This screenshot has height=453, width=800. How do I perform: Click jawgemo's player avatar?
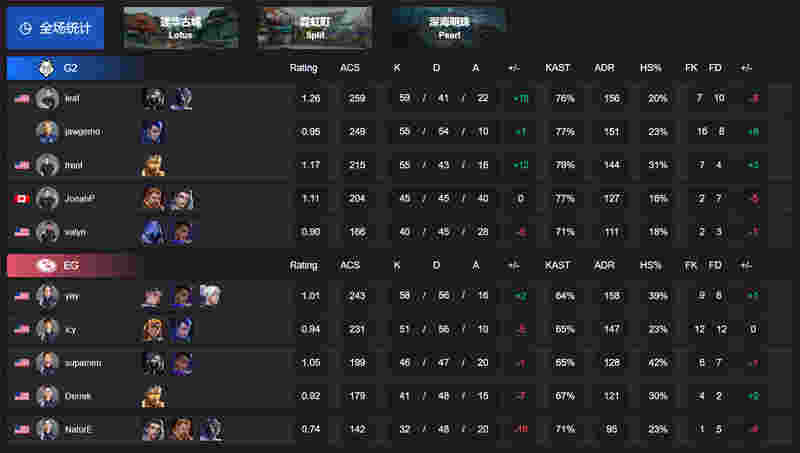coord(47,132)
